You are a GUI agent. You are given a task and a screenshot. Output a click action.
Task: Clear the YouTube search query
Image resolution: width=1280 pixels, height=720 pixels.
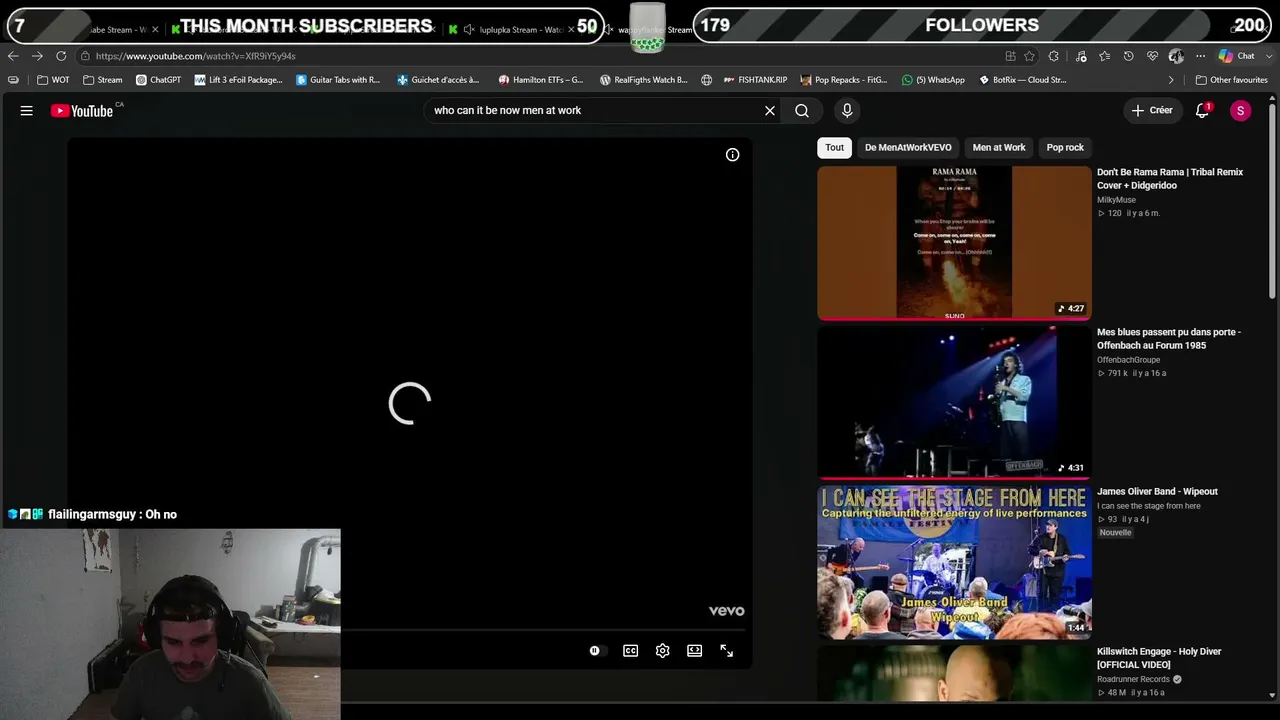point(770,111)
